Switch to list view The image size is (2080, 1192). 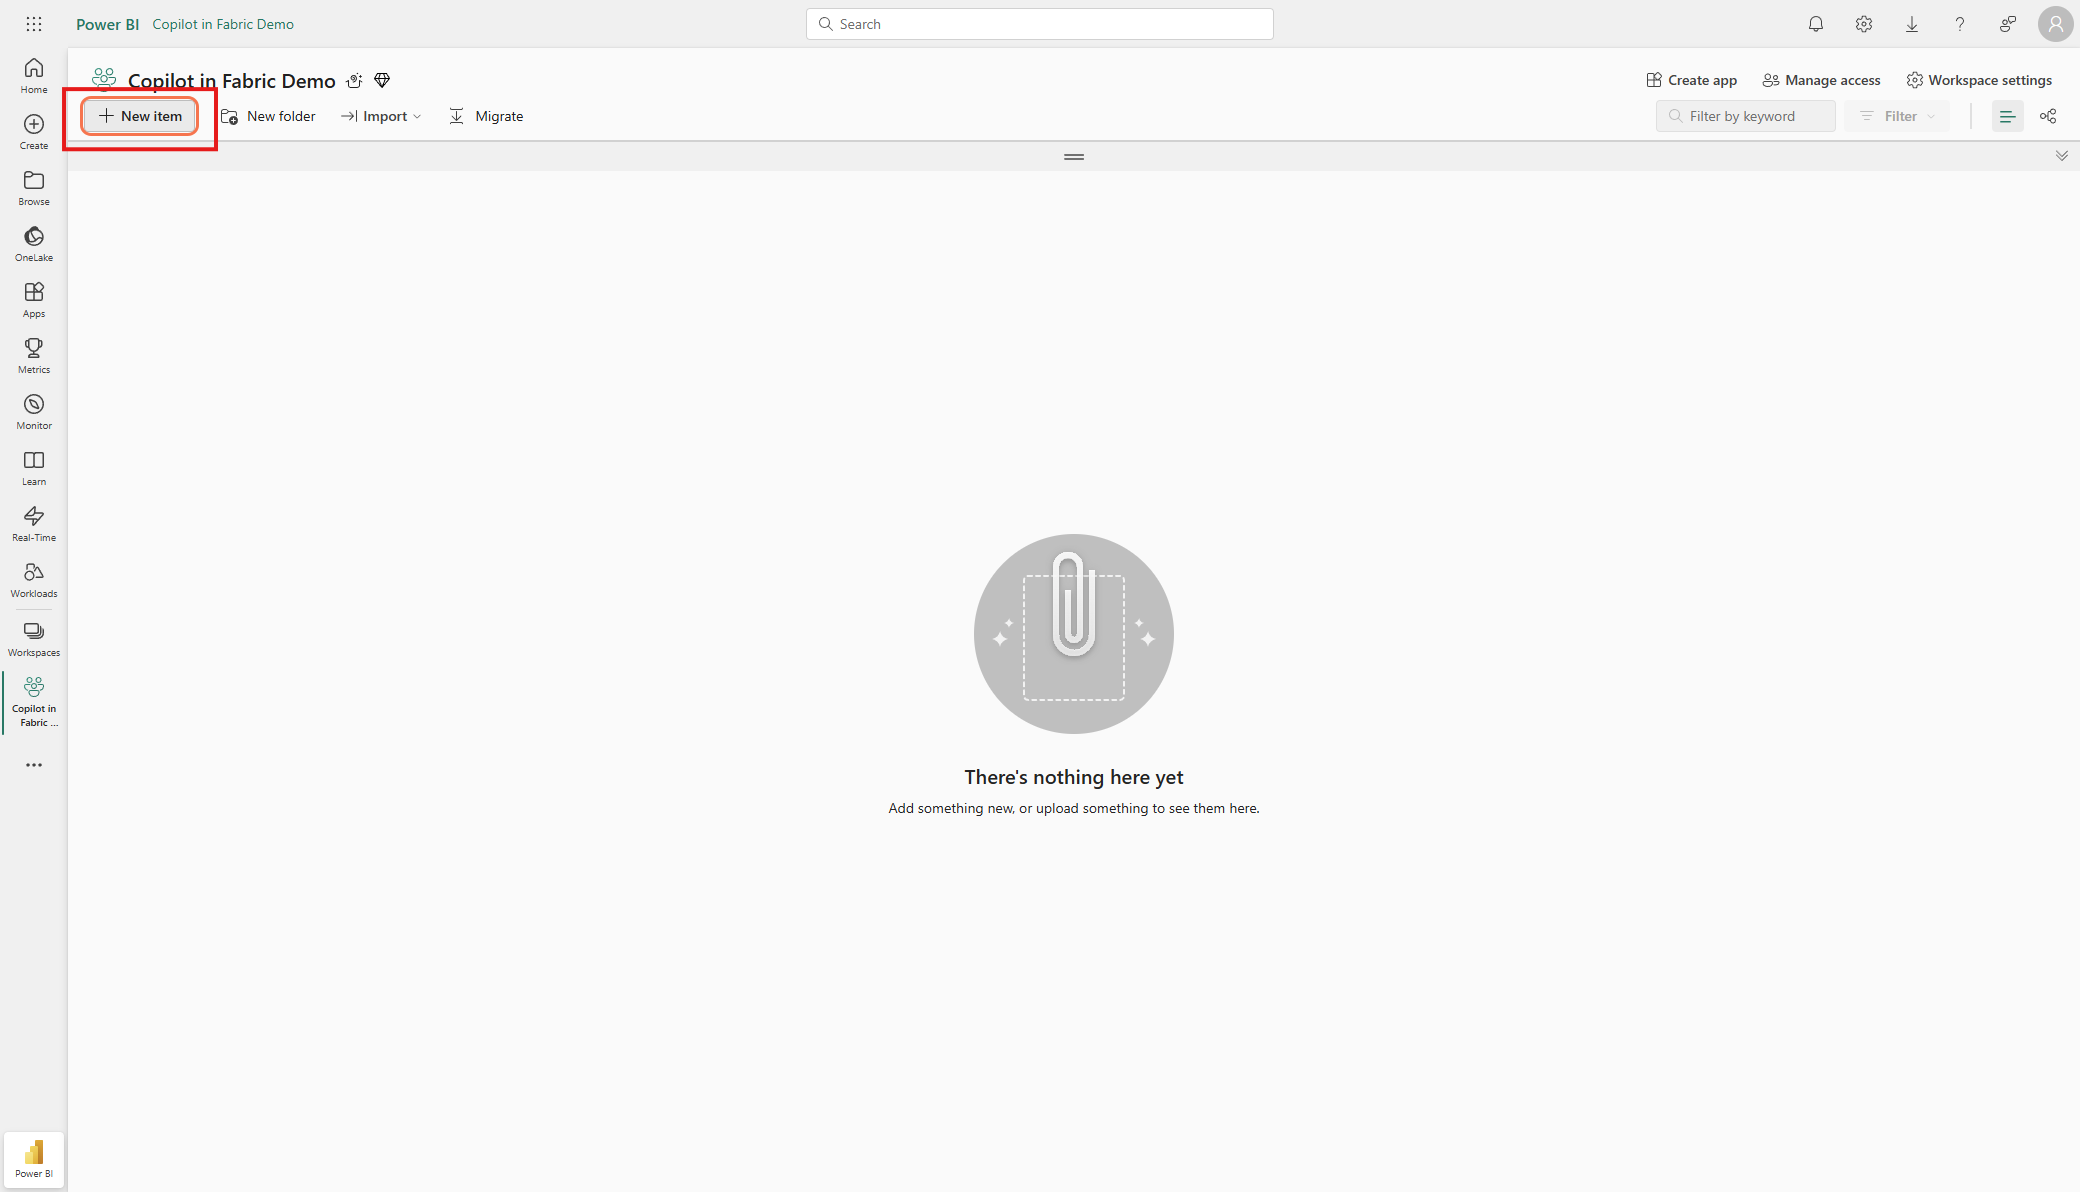click(x=2007, y=116)
